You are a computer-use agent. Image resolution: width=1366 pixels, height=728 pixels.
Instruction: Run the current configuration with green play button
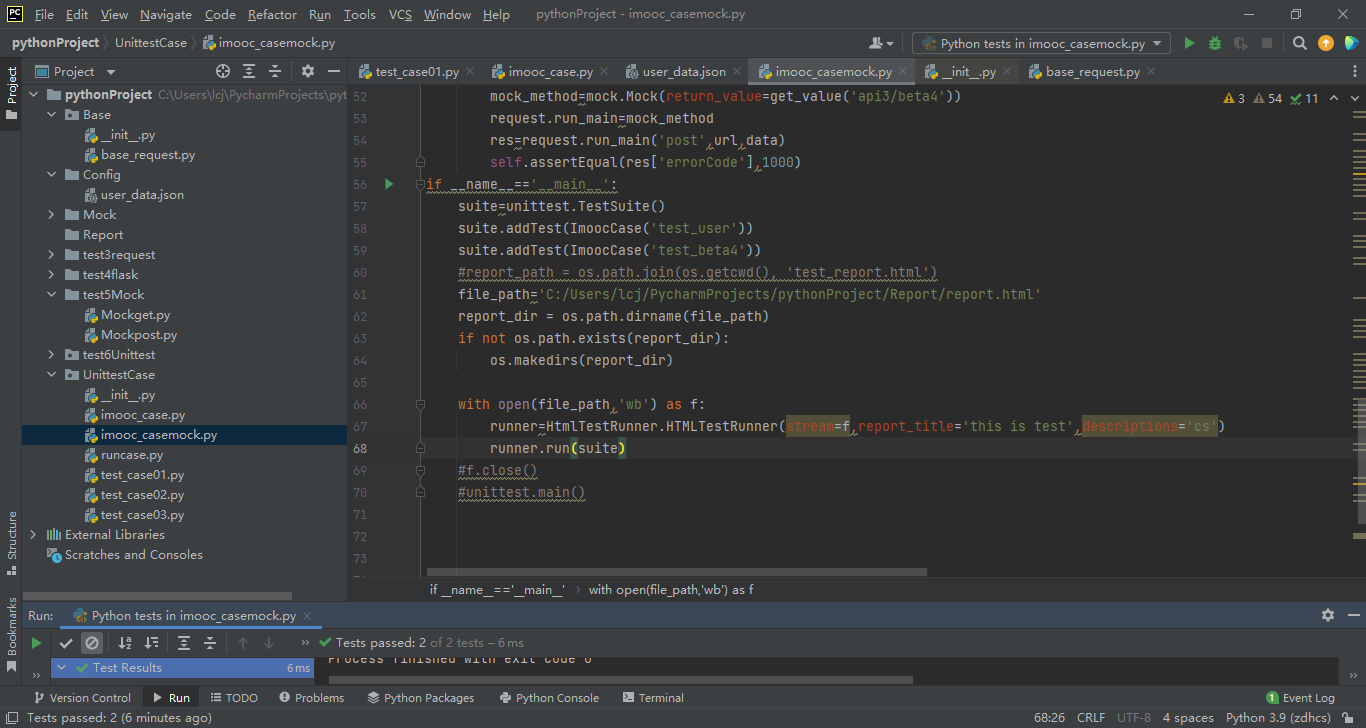coord(1189,43)
